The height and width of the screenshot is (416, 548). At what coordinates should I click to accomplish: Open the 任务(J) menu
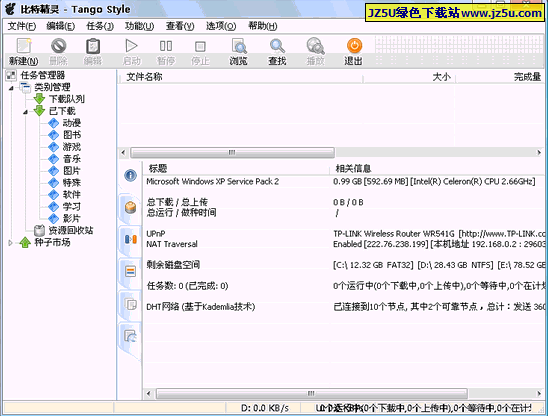point(100,26)
